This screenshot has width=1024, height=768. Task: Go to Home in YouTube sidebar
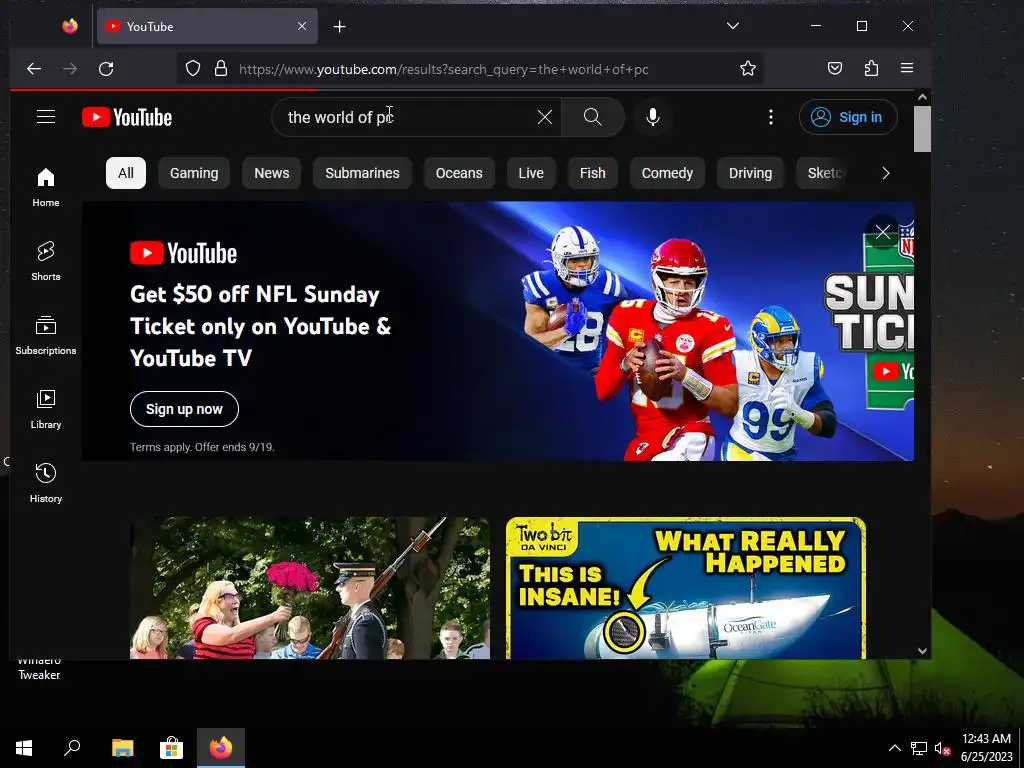point(46,187)
